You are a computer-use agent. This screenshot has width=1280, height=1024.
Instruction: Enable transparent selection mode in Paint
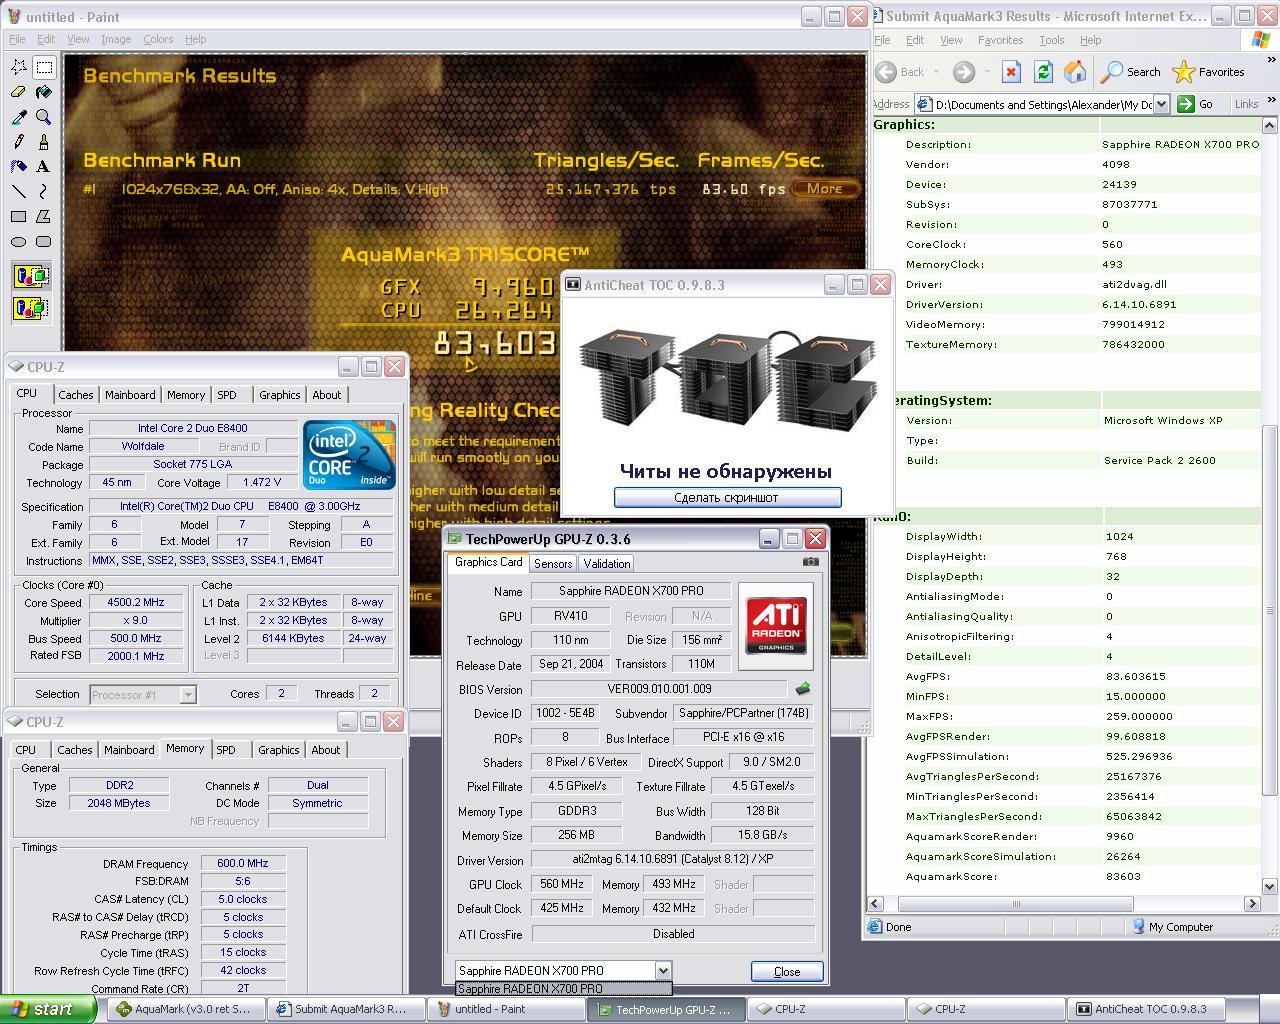click(x=31, y=308)
